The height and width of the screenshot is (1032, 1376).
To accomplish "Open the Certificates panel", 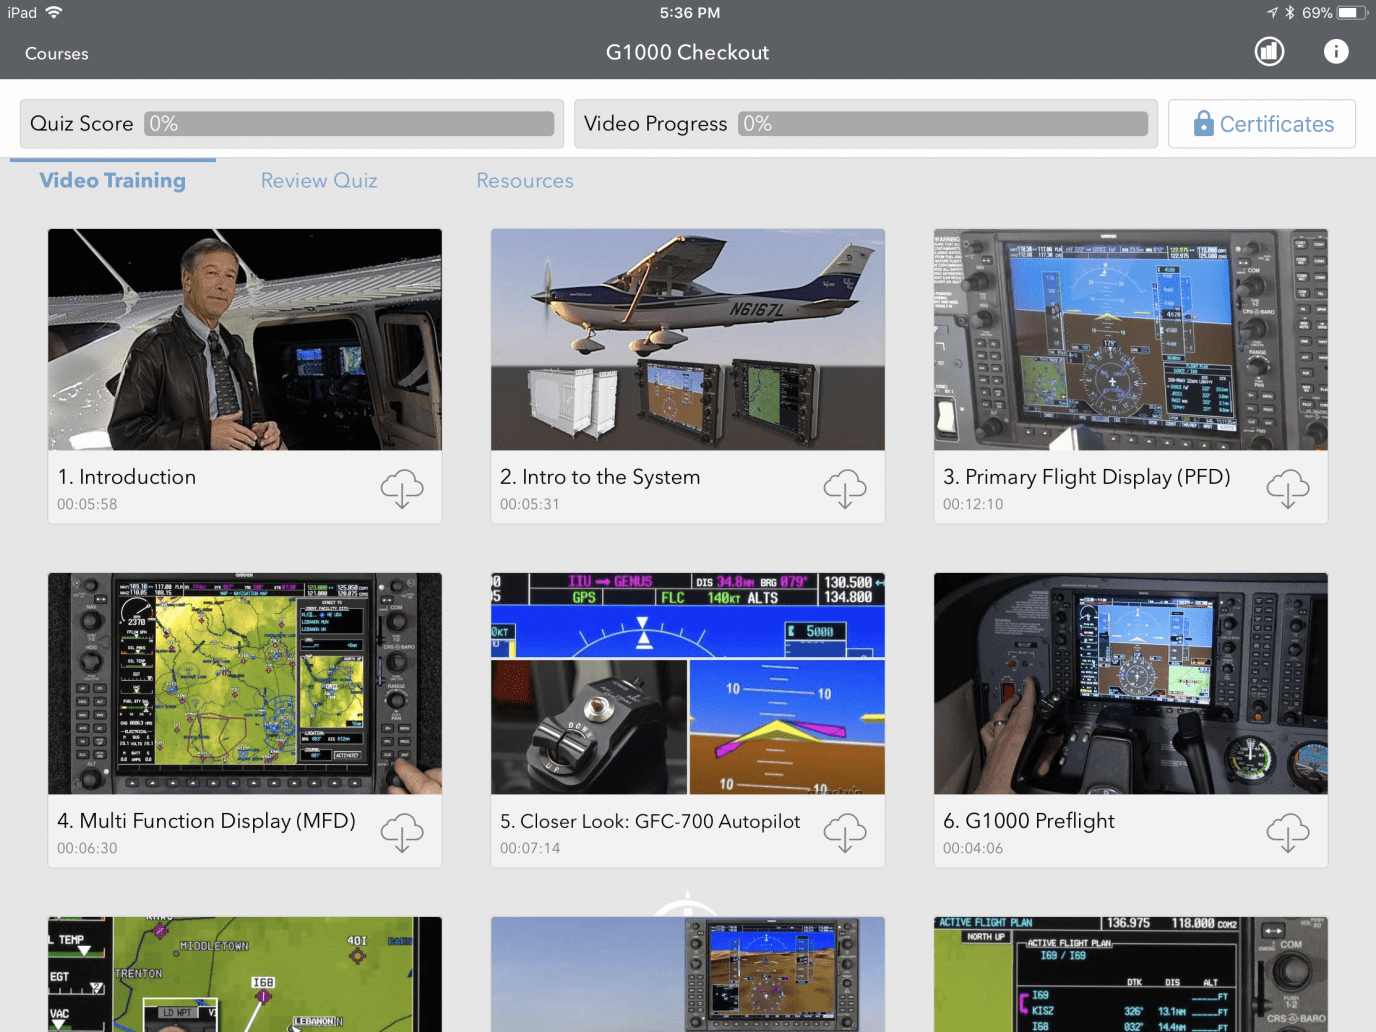I will point(1262,123).
